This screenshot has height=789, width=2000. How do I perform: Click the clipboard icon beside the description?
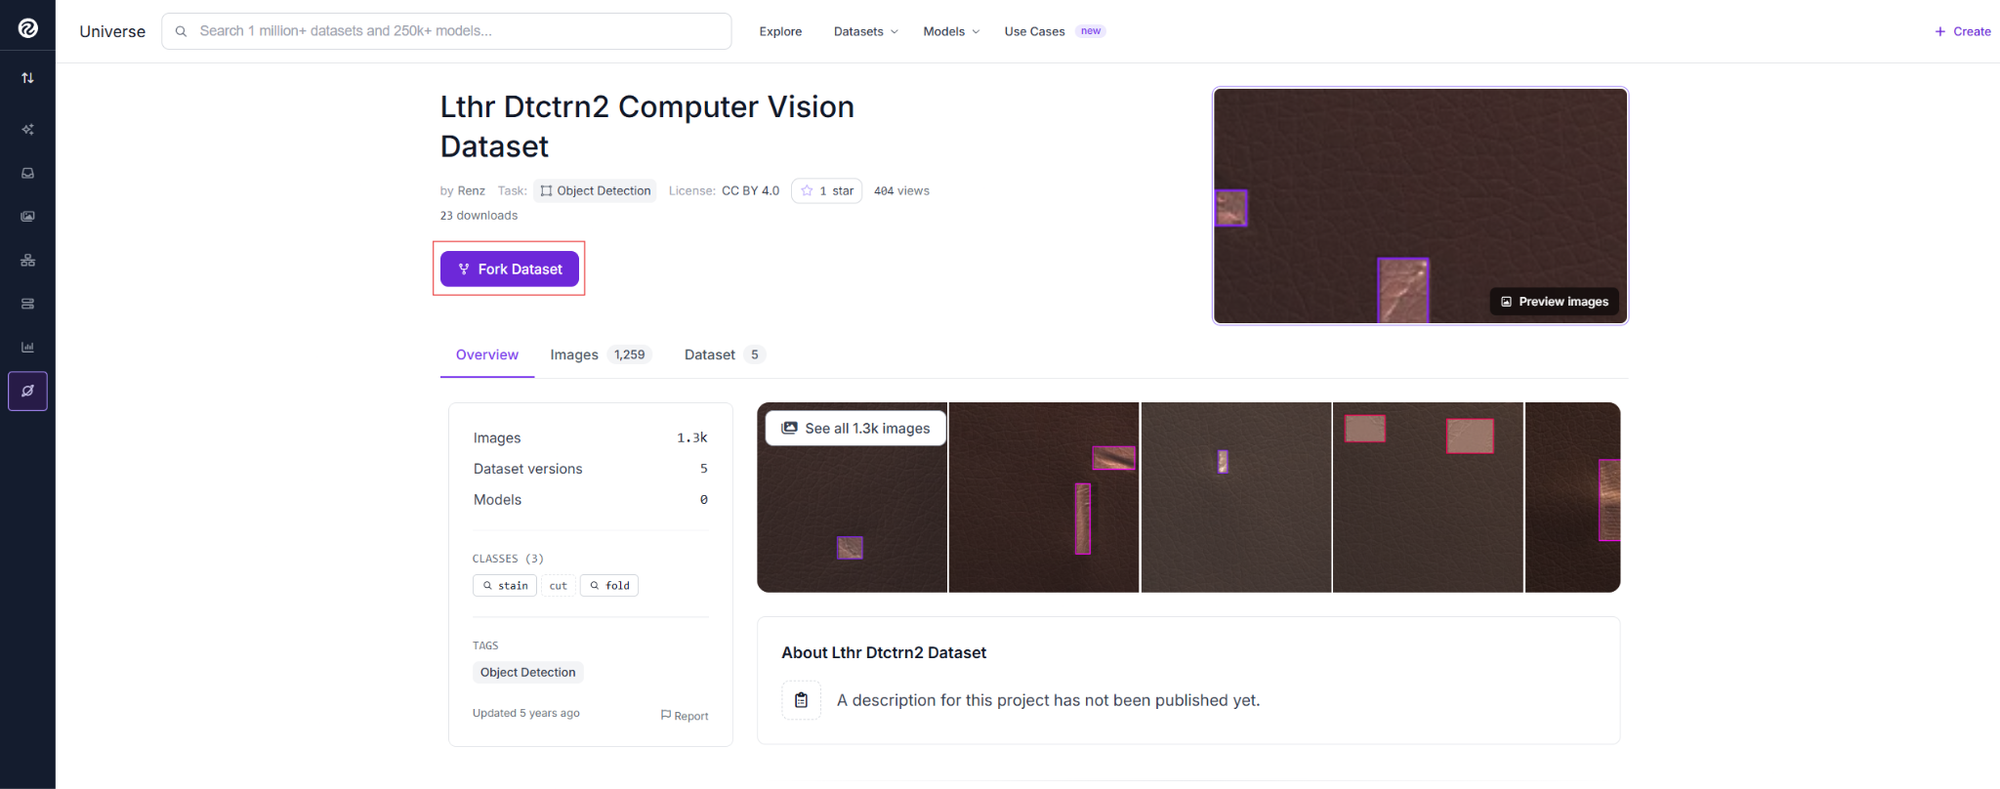click(801, 700)
